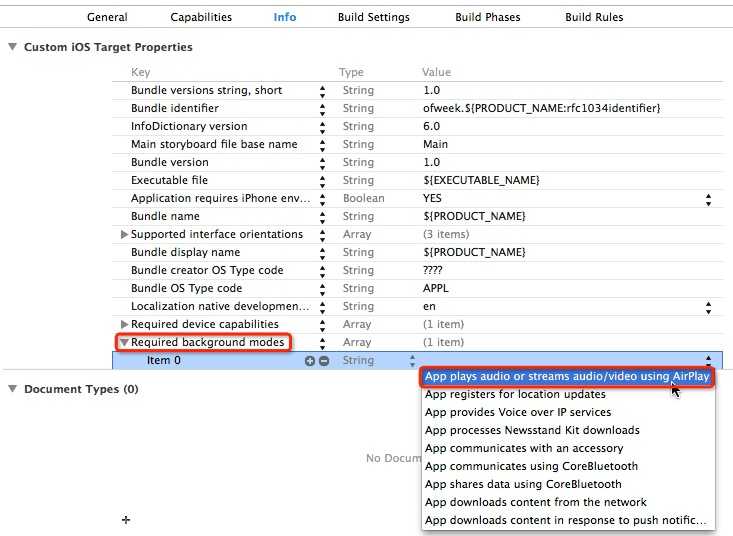Click the Value column header
Viewport: 733px width, 536px height.
[437, 72]
